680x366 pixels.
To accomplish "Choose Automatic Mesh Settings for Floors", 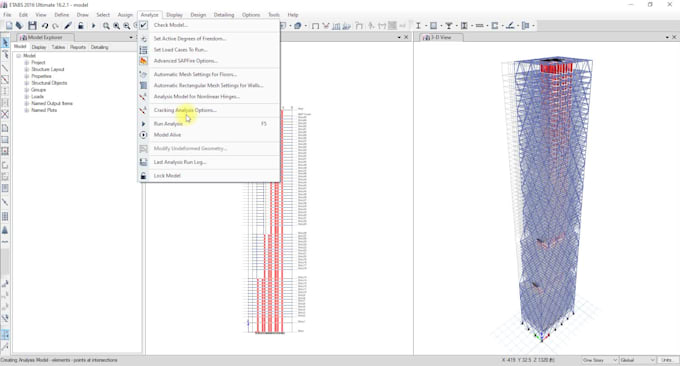I will (209, 75).
